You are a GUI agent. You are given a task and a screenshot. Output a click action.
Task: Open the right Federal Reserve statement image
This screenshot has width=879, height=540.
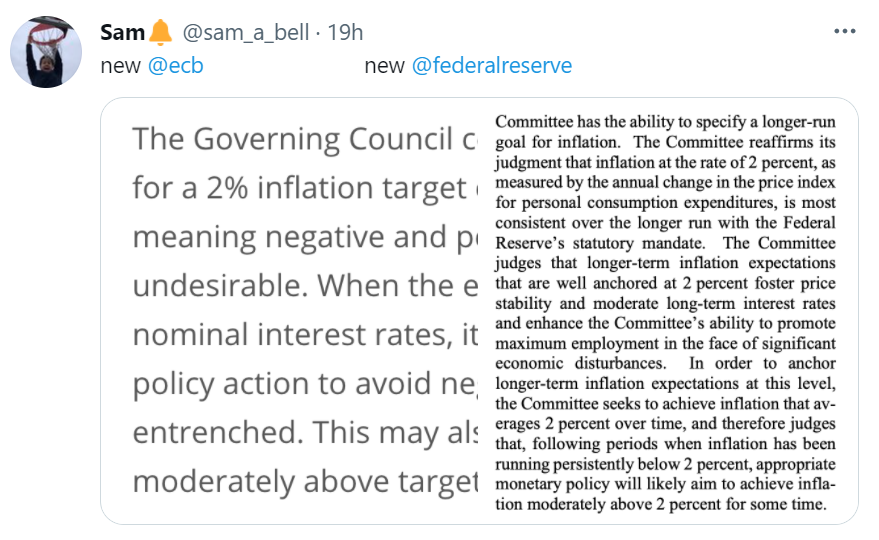coord(665,310)
